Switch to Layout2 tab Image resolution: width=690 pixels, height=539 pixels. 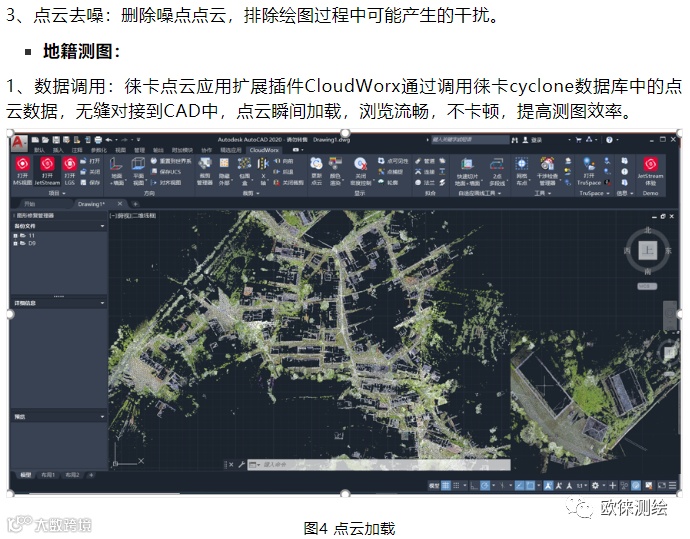pos(73,475)
